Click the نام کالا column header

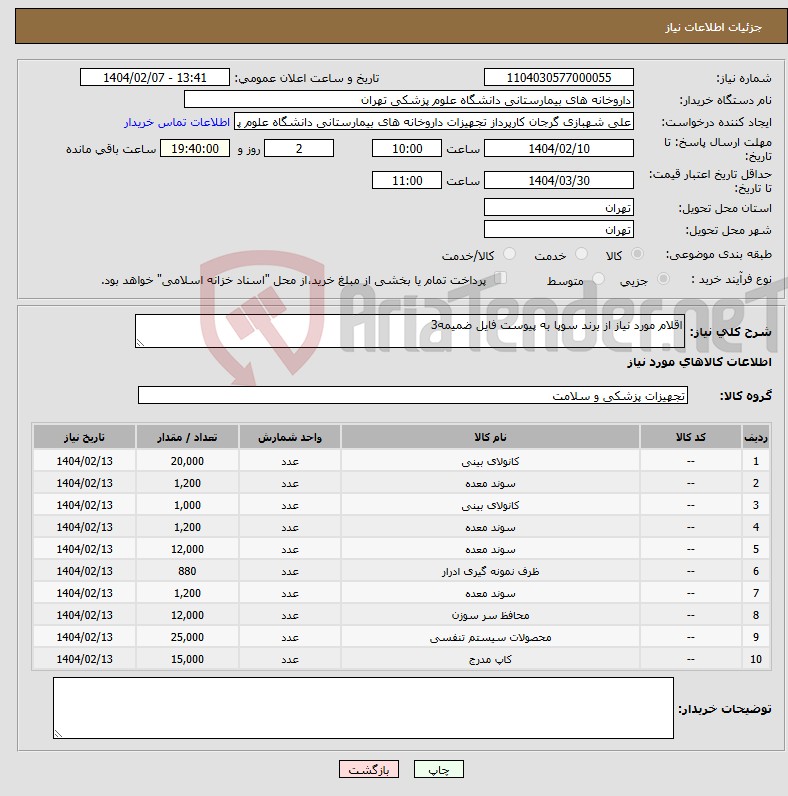pyautogui.click(x=490, y=437)
